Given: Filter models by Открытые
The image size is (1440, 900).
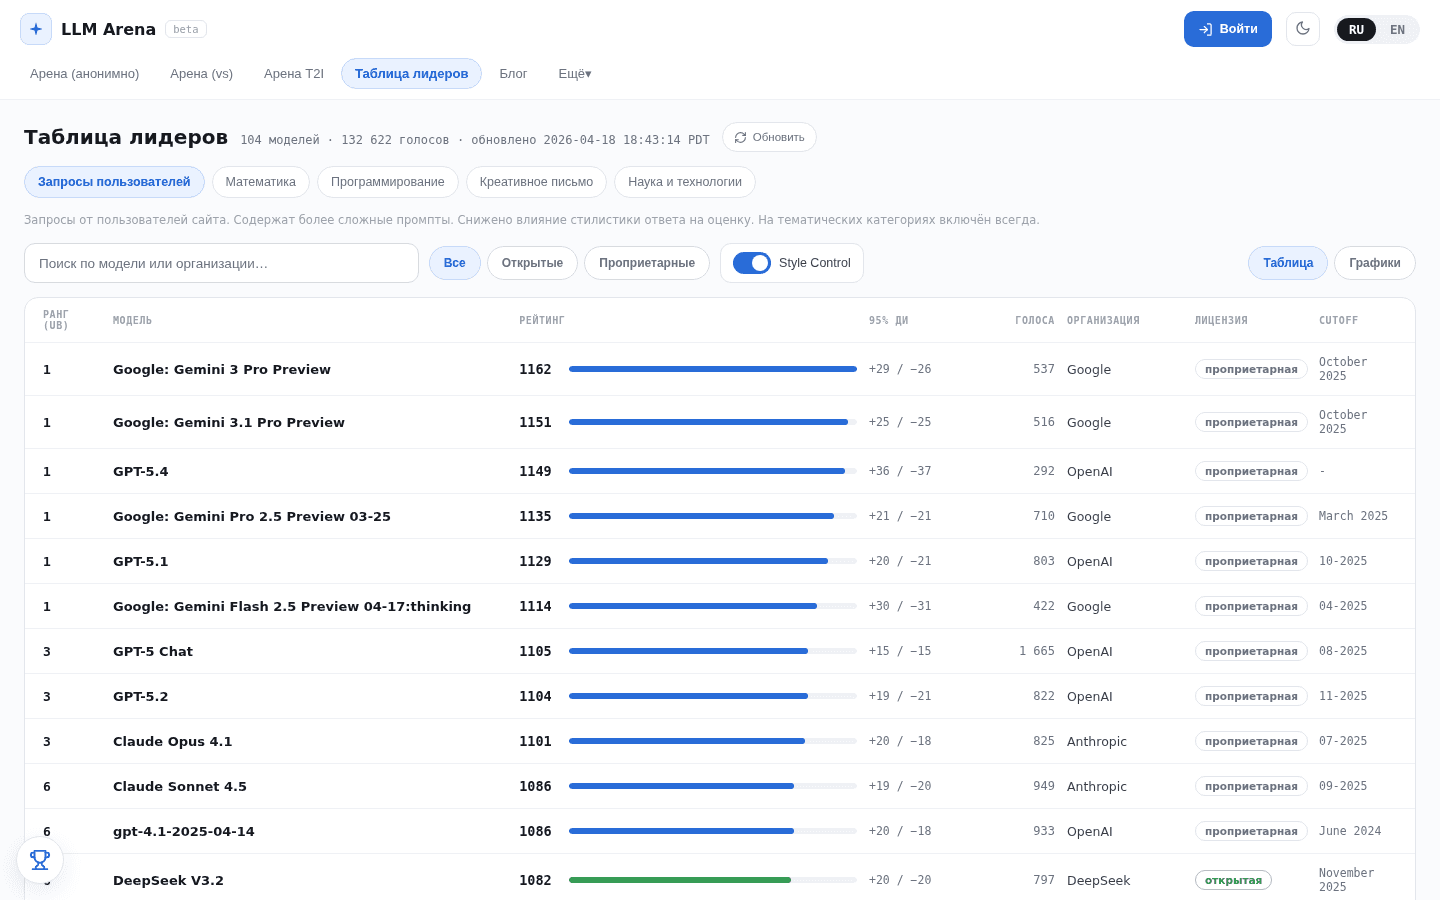Looking at the screenshot, I should [532, 263].
